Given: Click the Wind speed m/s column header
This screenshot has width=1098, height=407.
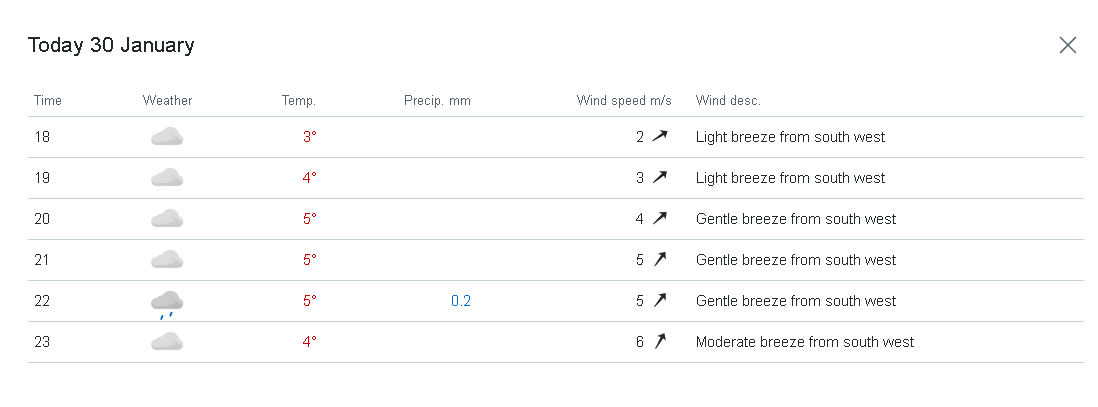Looking at the screenshot, I should pyautogui.click(x=624, y=101).
